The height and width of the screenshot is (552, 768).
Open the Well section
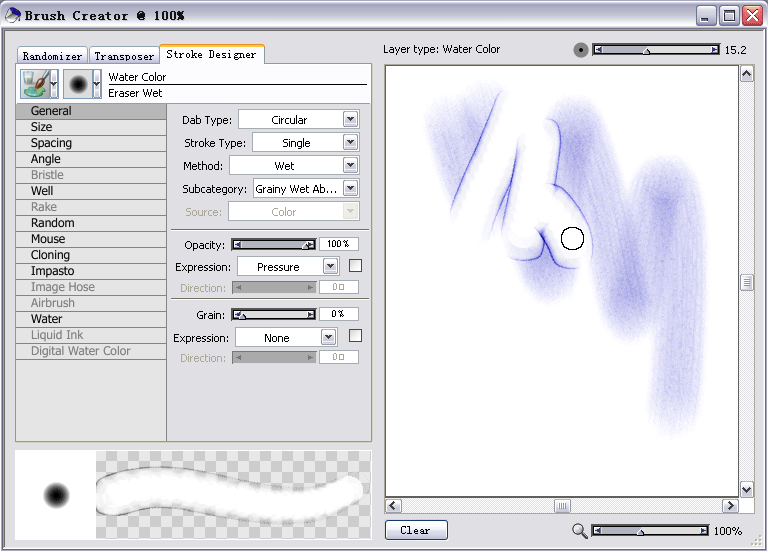[x=91, y=191]
